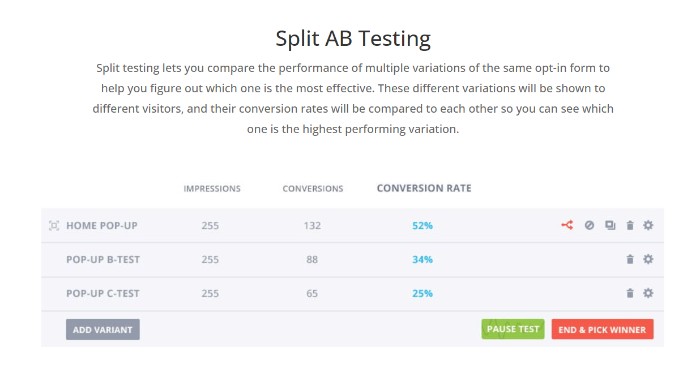Image resolution: width=700 pixels, height=368 pixels.
Task: Click End & Pick Winner button
Action: coord(602,330)
